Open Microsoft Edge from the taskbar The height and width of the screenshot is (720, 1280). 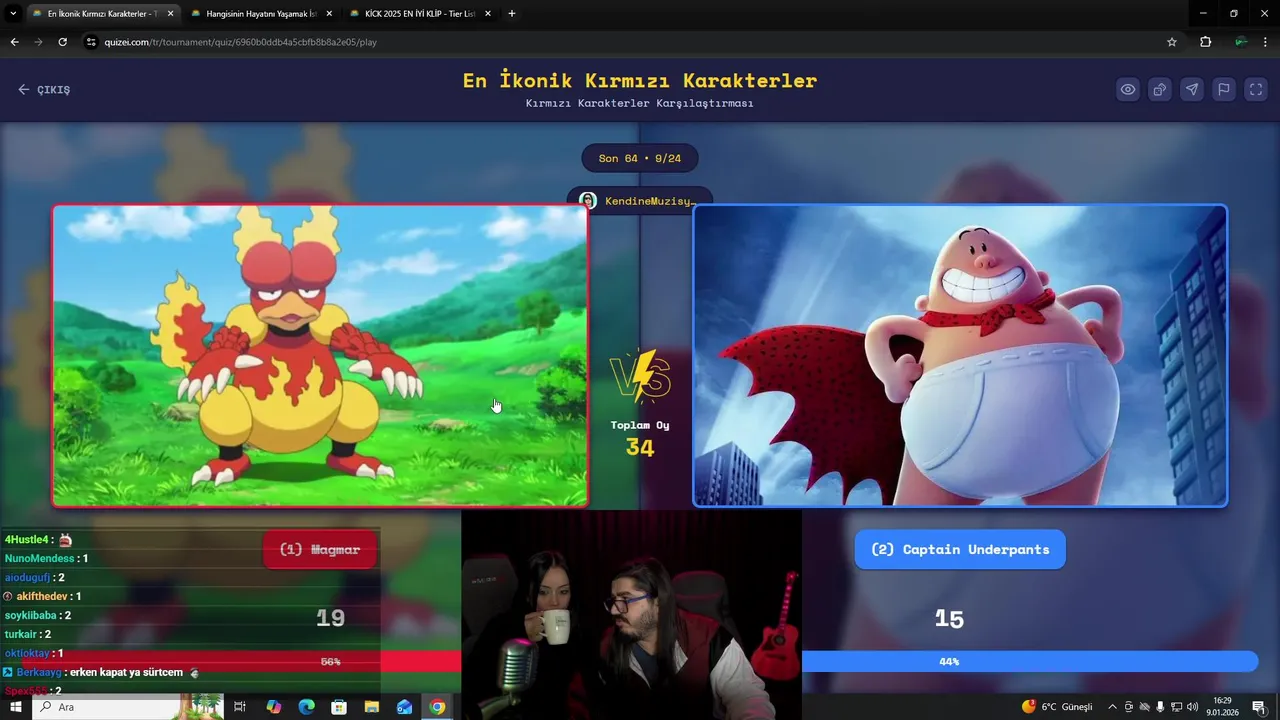pyautogui.click(x=306, y=707)
